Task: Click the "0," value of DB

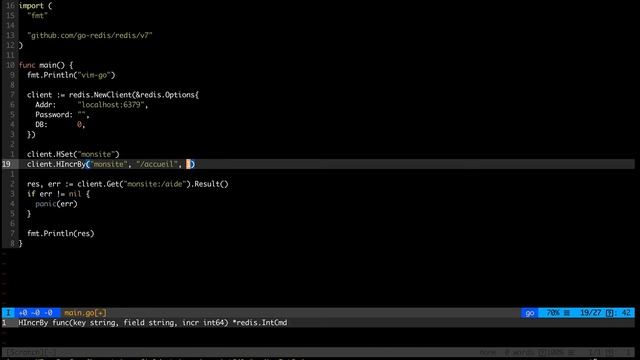Action: point(81,124)
